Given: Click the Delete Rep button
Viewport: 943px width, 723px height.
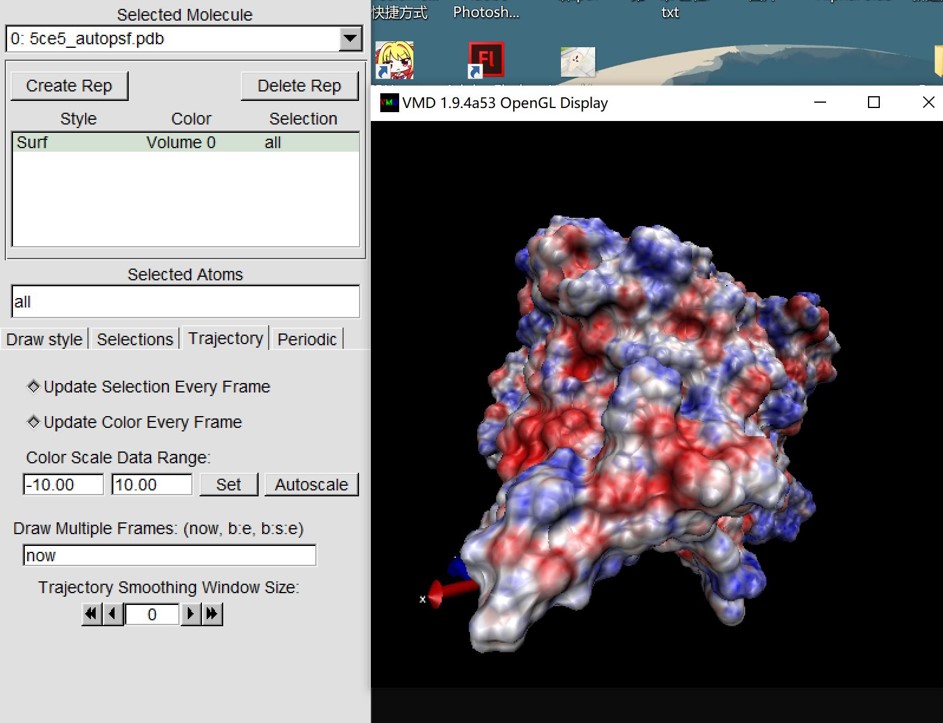Looking at the screenshot, I should pos(299,86).
